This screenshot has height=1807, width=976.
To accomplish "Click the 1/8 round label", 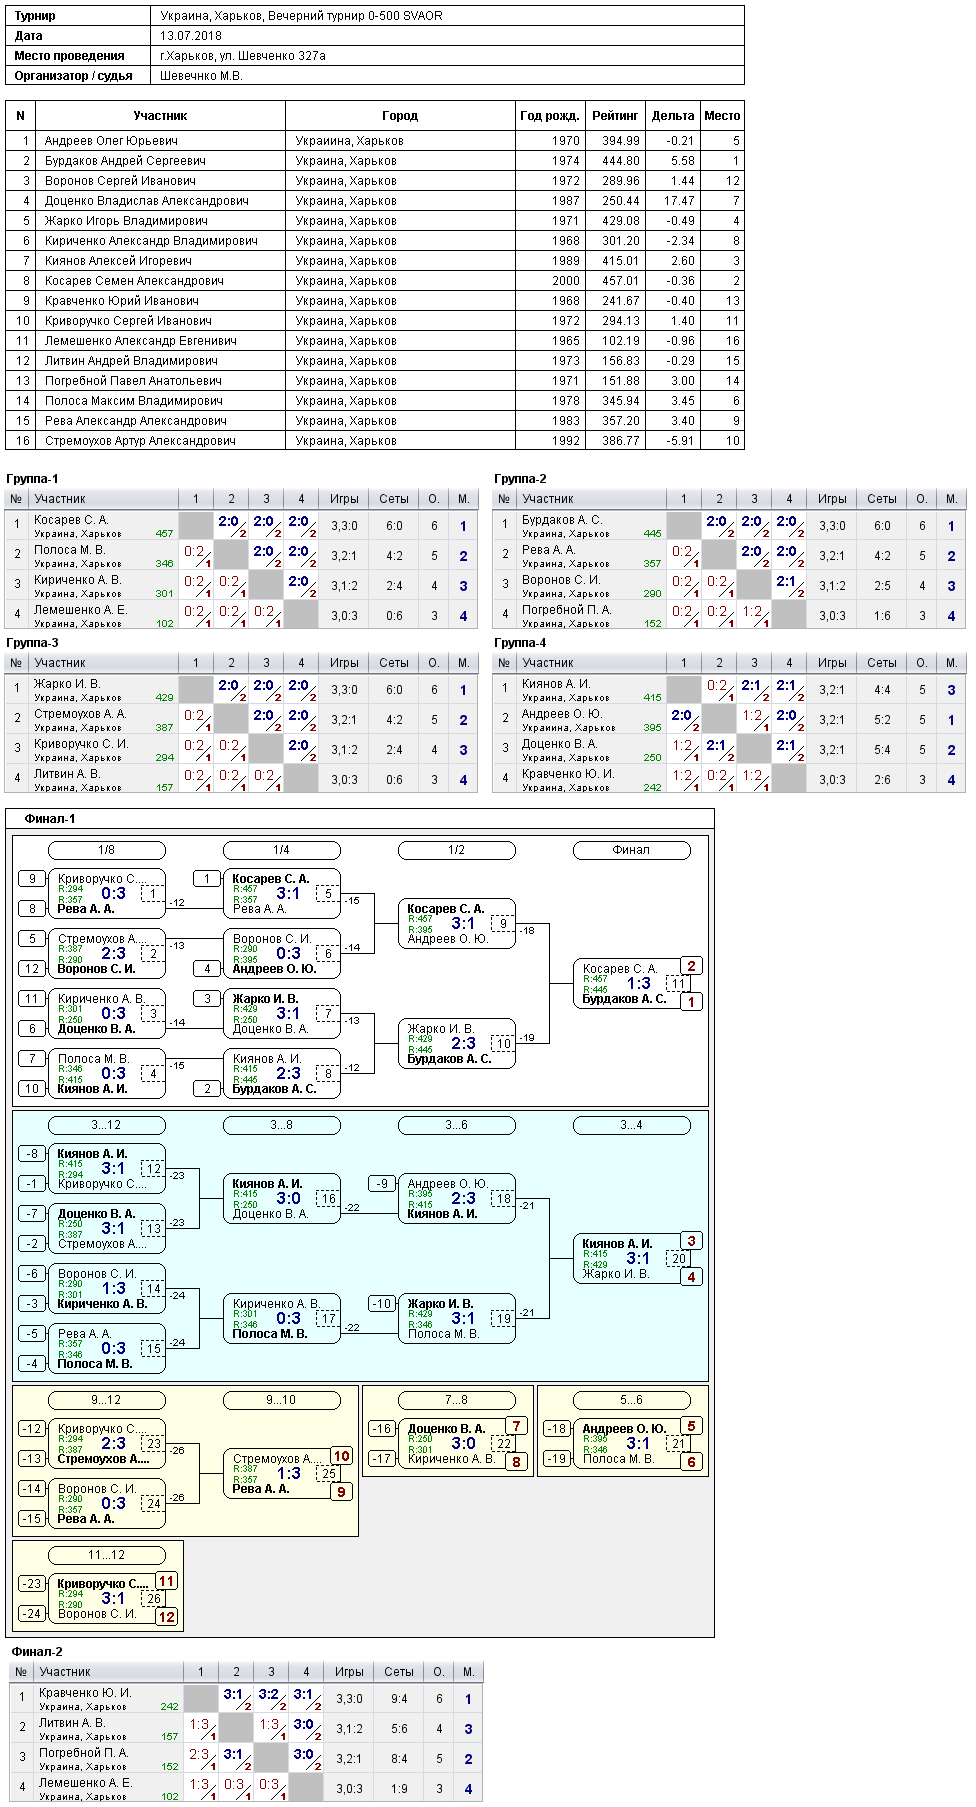I will pyautogui.click(x=107, y=850).
